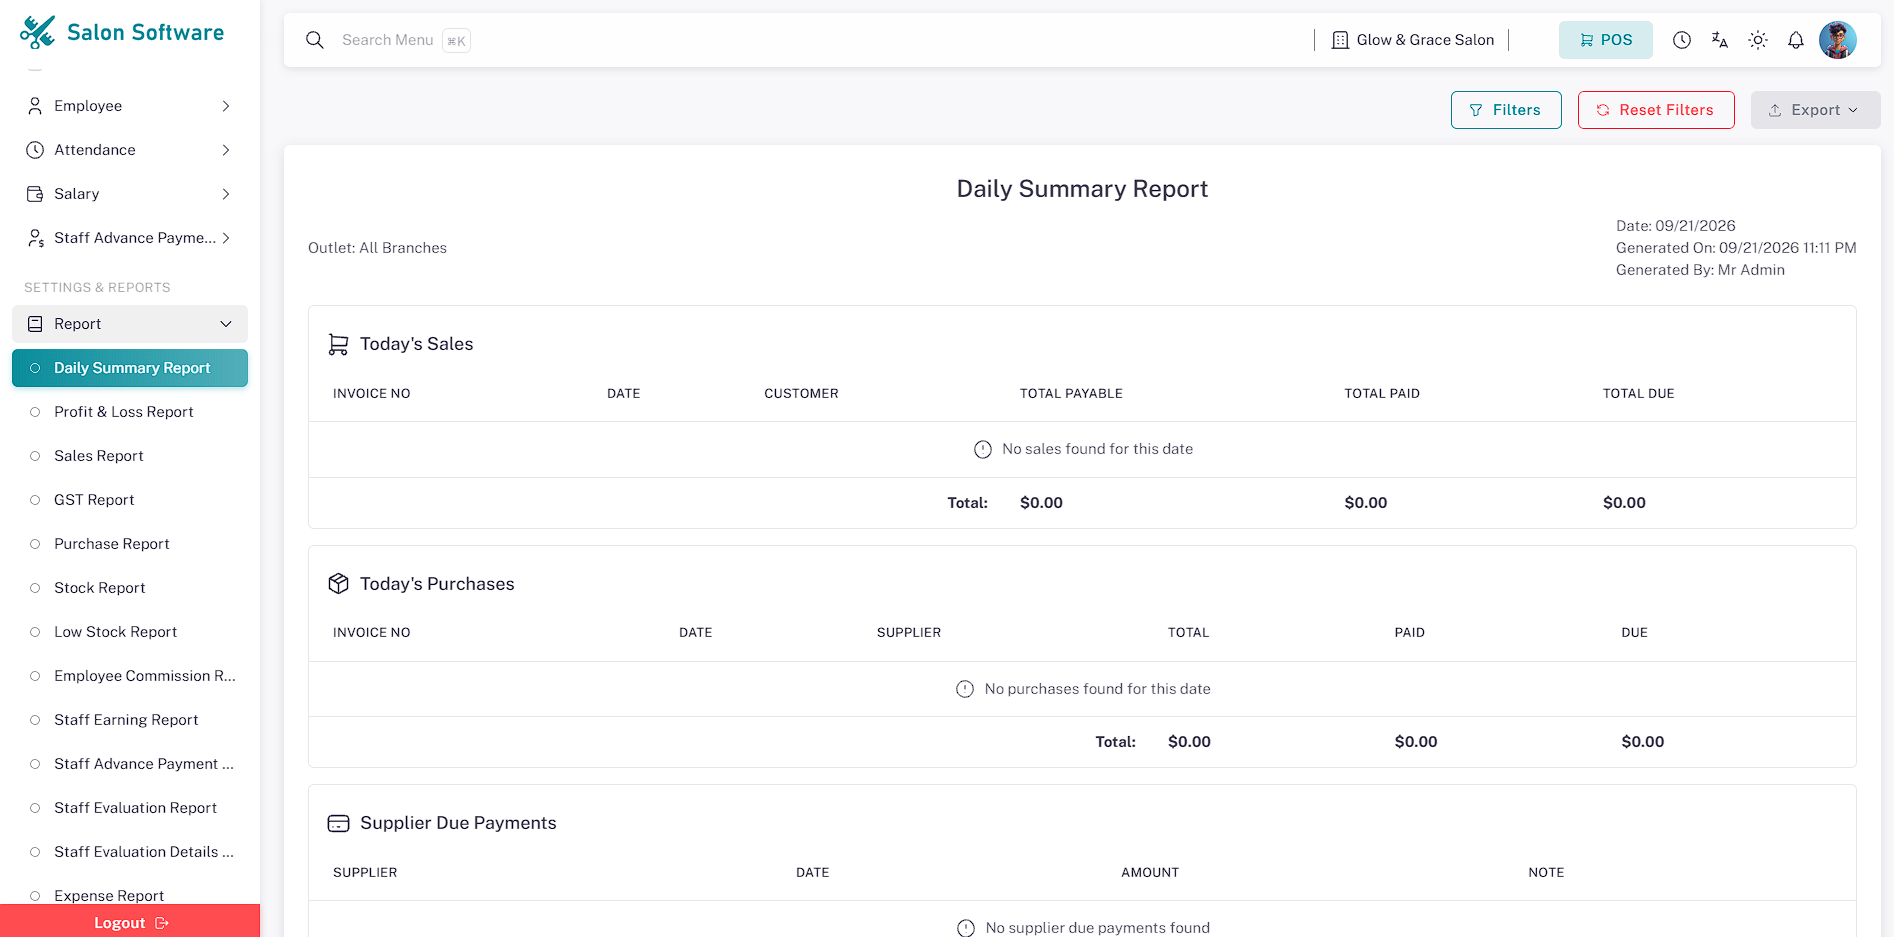Open the clock history icon in header
This screenshot has height=937, width=1894.
click(x=1682, y=40)
